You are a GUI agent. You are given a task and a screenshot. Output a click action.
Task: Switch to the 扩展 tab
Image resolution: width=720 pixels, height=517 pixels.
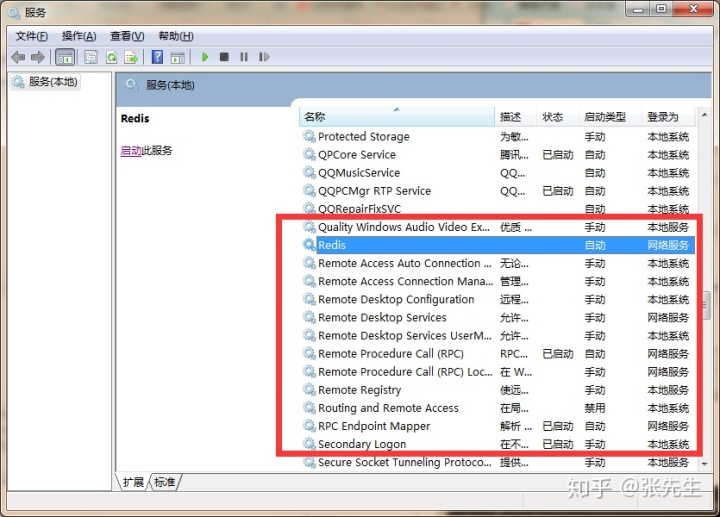coord(133,482)
